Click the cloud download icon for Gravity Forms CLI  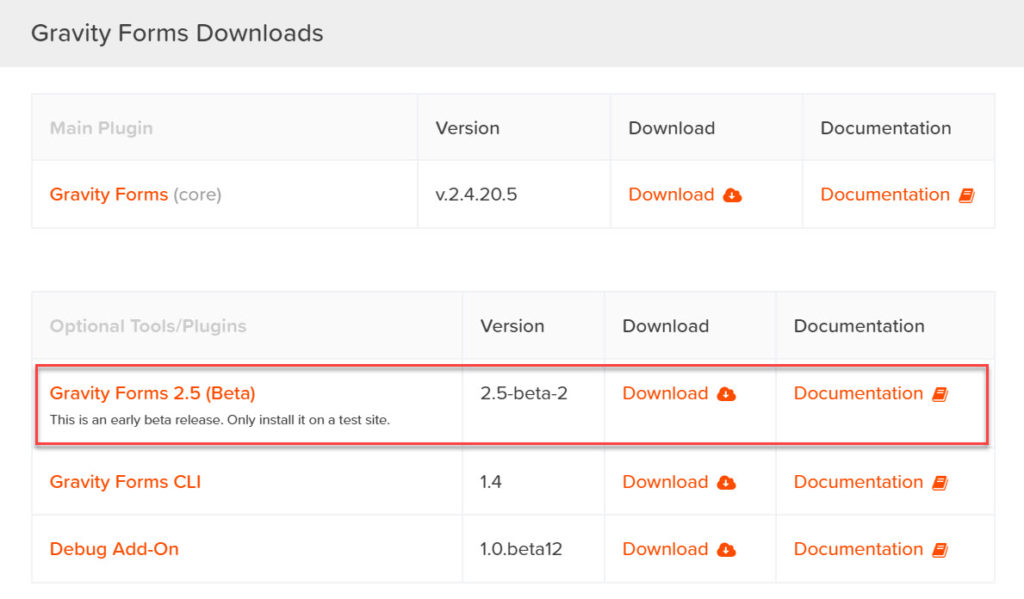725,481
